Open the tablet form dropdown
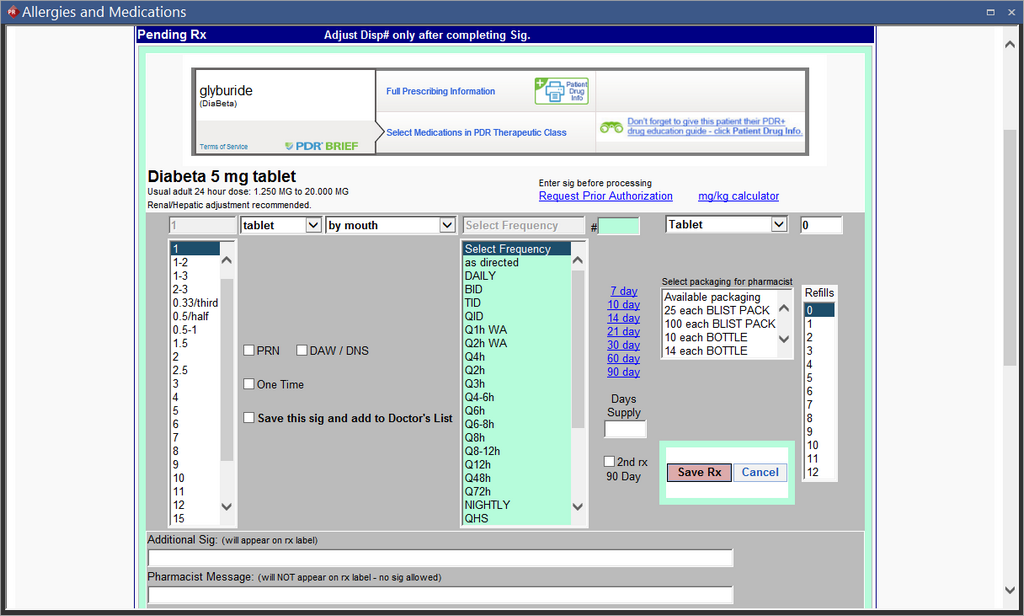 click(x=281, y=226)
